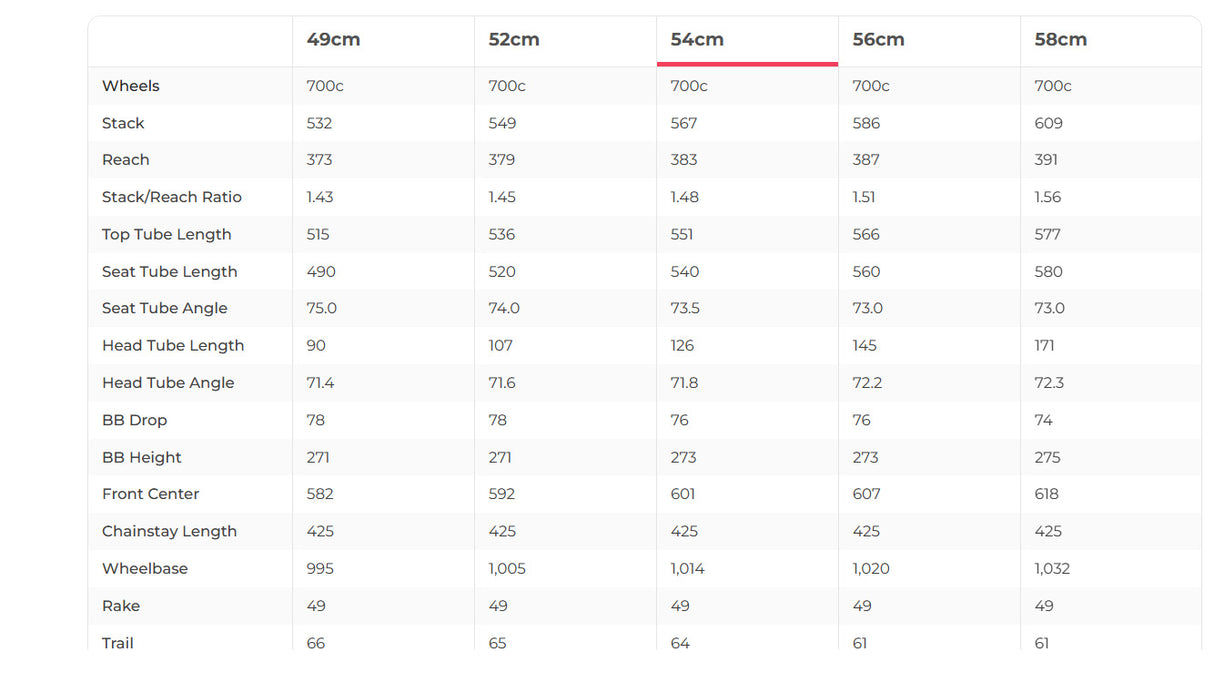Click the 1,032 wheelbase value for 58cm
The image size is (1214, 683).
tap(1052, 569)
